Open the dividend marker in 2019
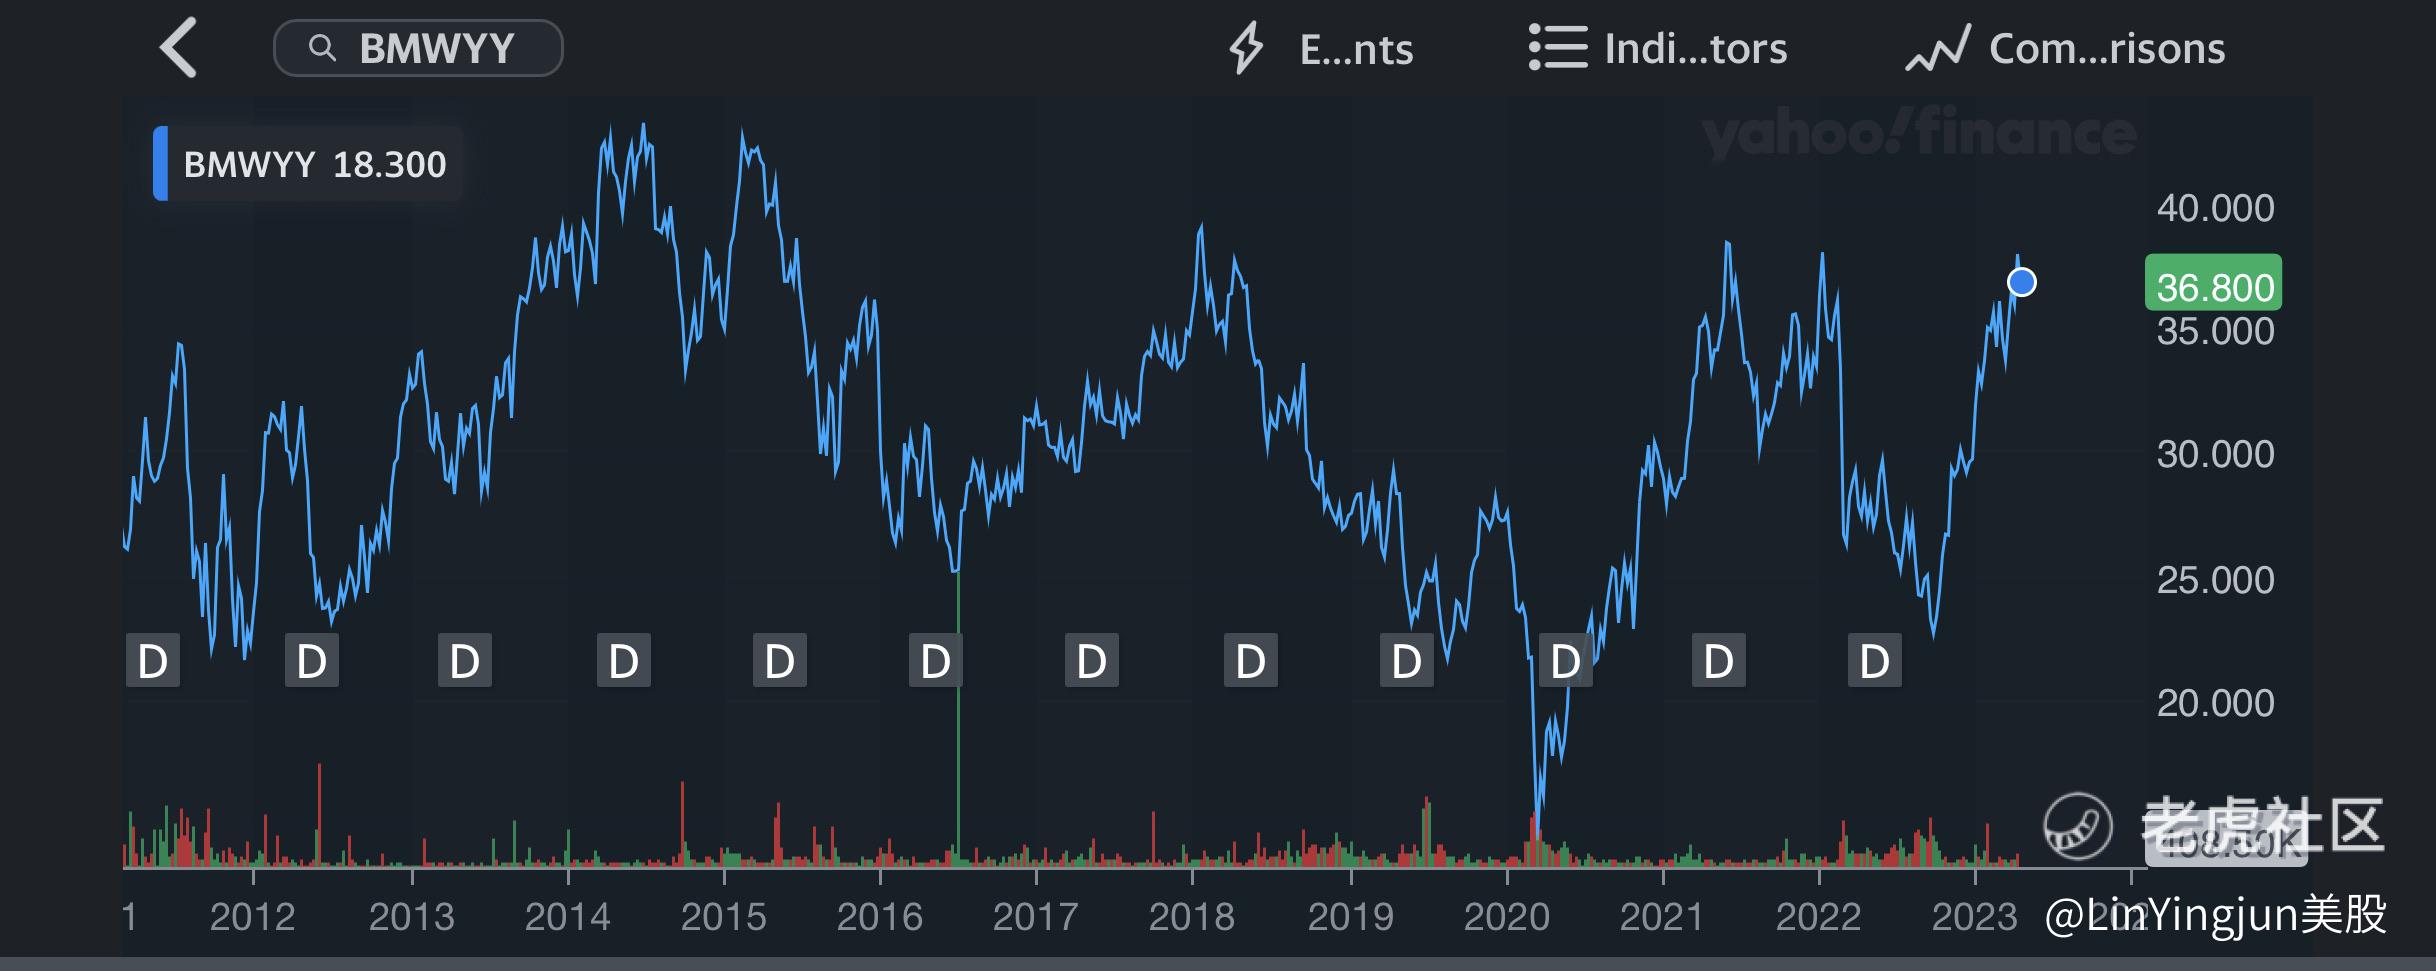This screenshot has width=2436, height=971. 1407,661
